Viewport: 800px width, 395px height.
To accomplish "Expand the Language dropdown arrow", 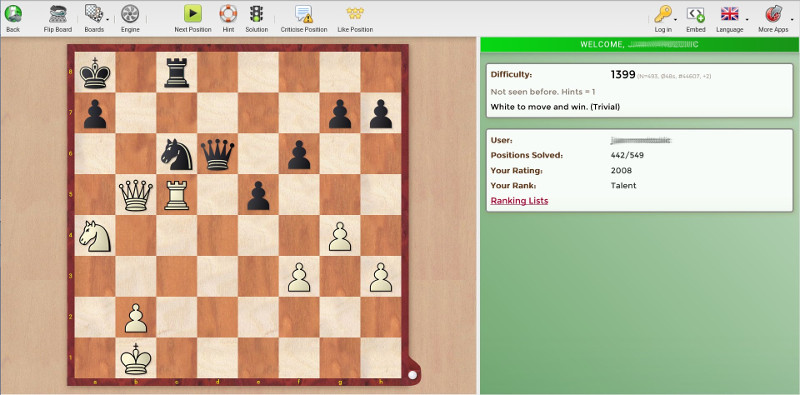I will (747, 20).
